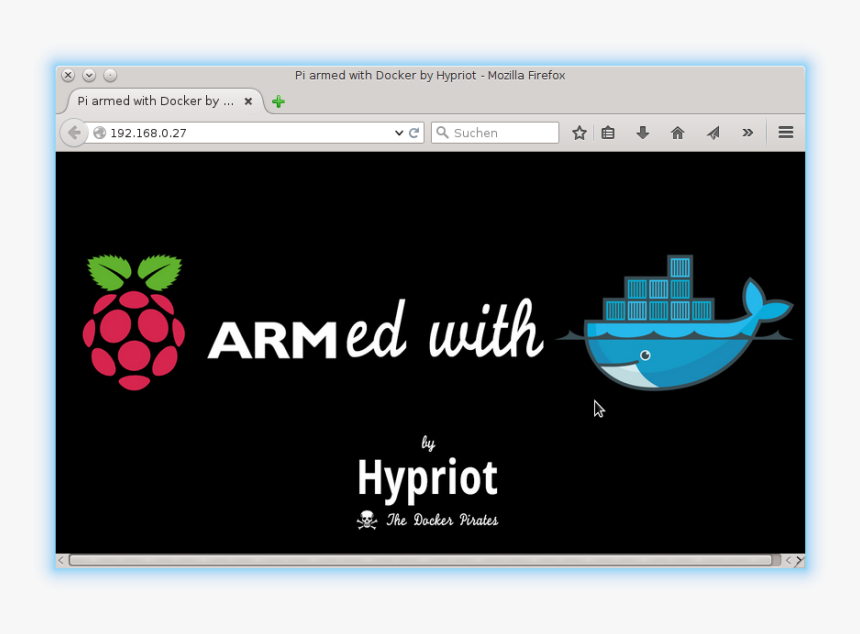Show more tools with double chevron
The height and width of the screenshot is (634, 860).
click(747, 132)
